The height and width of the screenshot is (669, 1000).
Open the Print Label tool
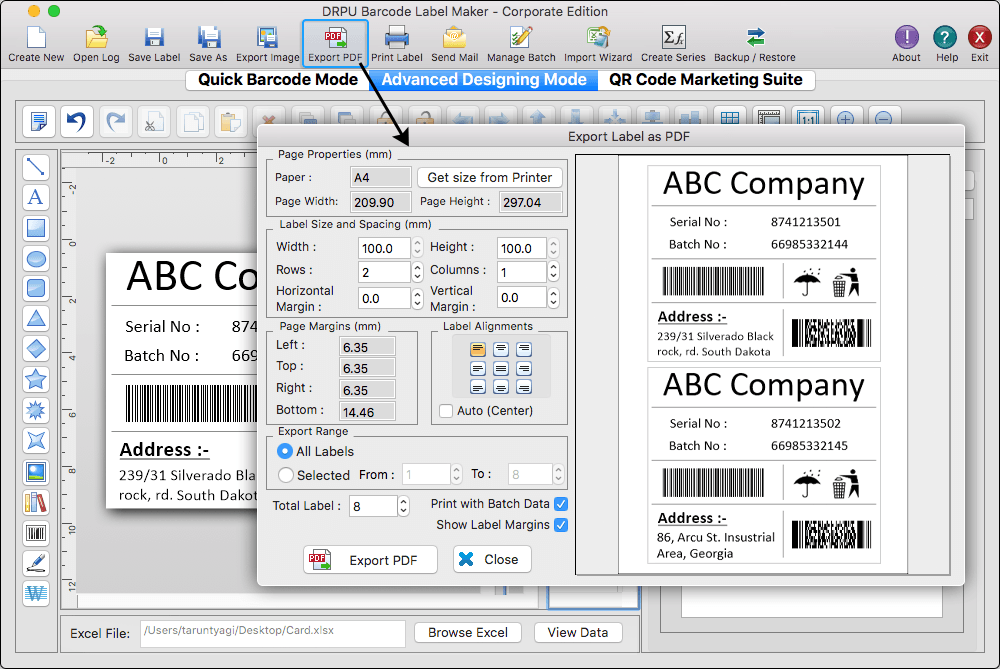[x=397, y=44]
